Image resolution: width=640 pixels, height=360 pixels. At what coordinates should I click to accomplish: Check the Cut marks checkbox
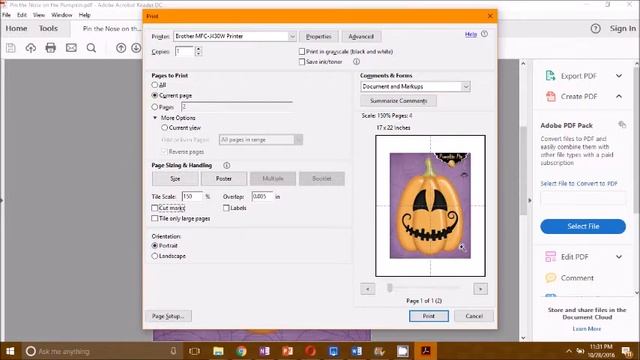[x=155, y=208]
